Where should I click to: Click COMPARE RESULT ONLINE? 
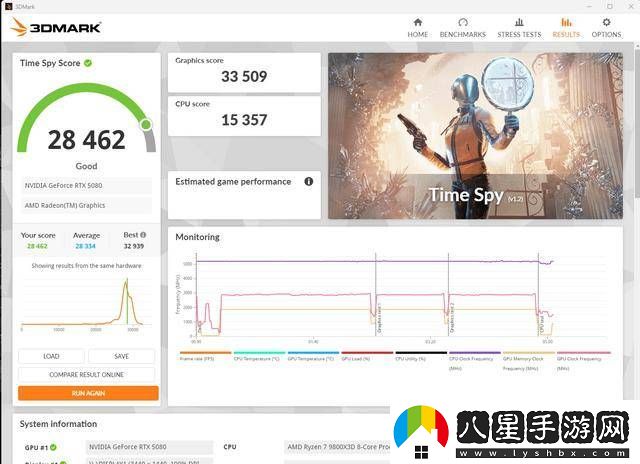click(87, 374)
